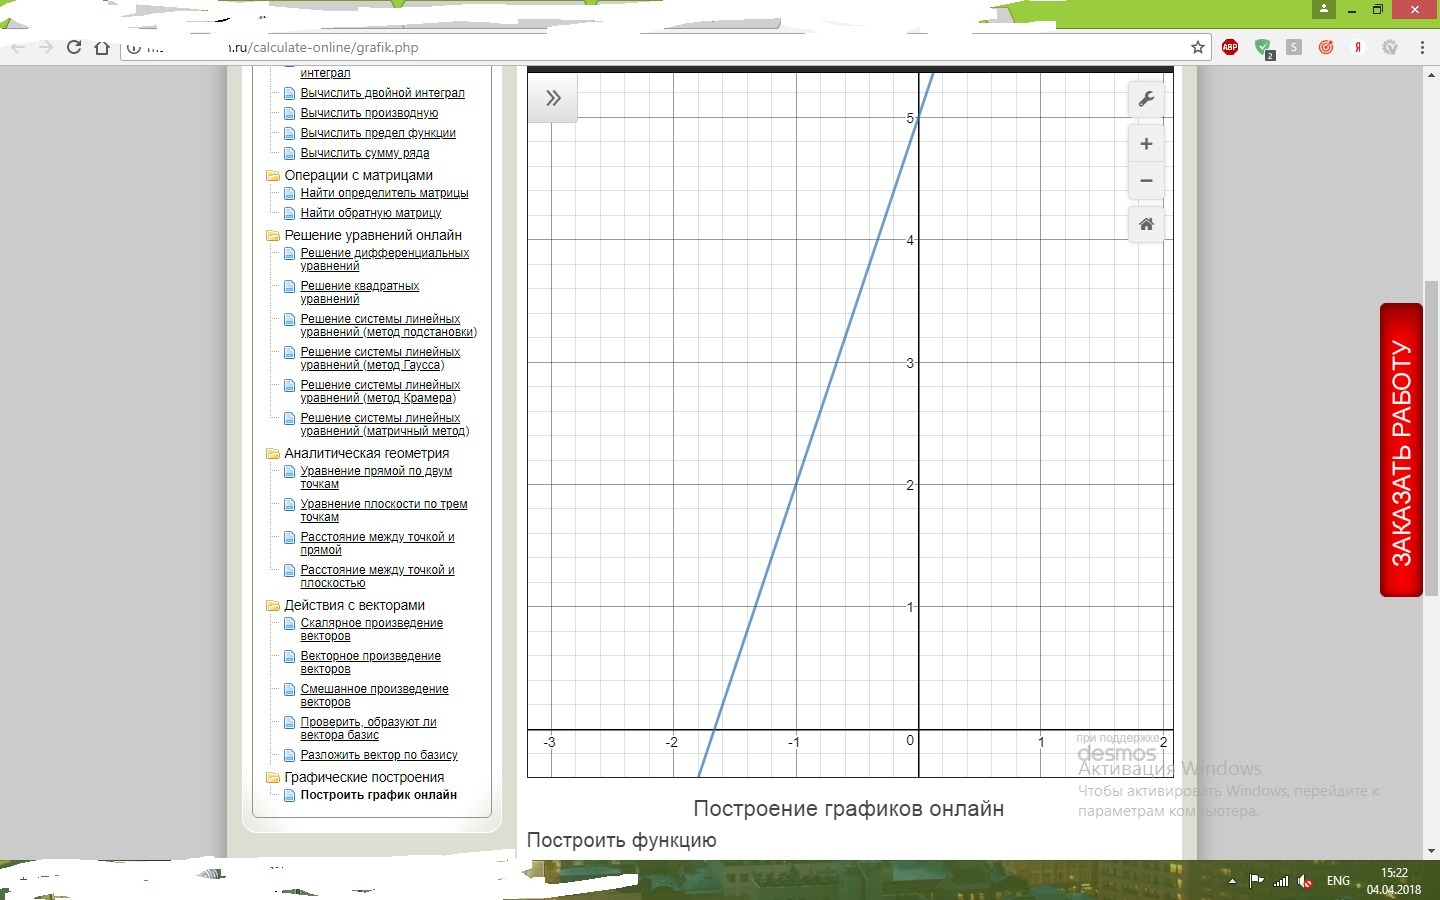Reset graph to default home view

click(x=1146, y=224)
